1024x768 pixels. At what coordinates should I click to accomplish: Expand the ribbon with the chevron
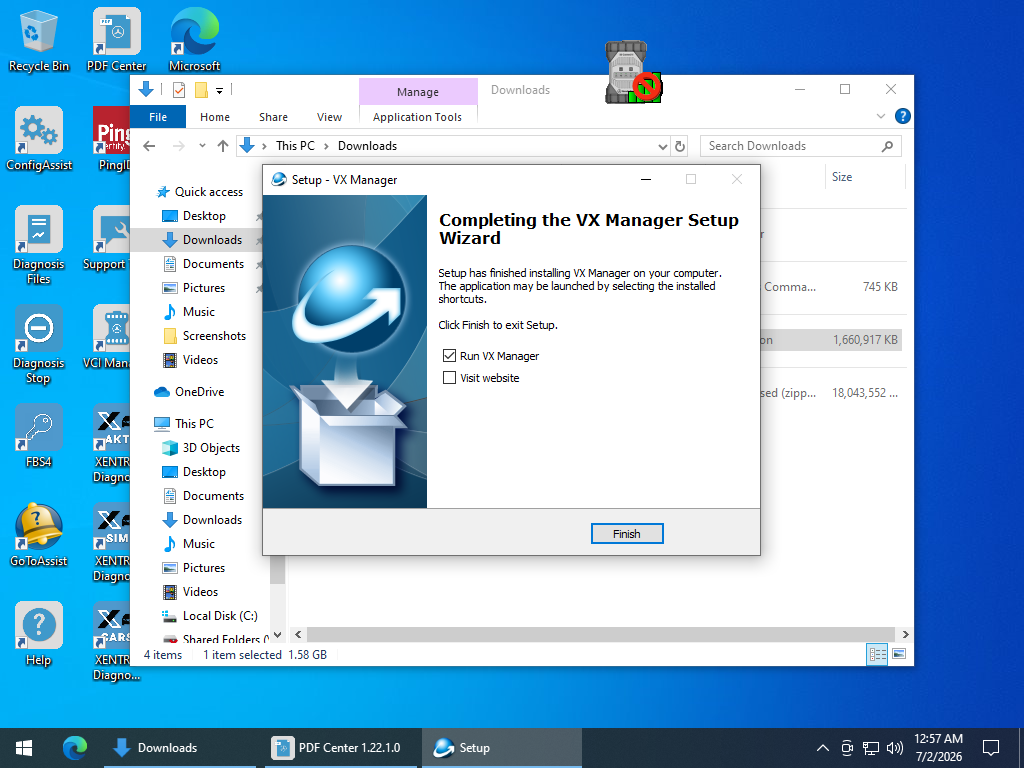(x=880, y=116)
